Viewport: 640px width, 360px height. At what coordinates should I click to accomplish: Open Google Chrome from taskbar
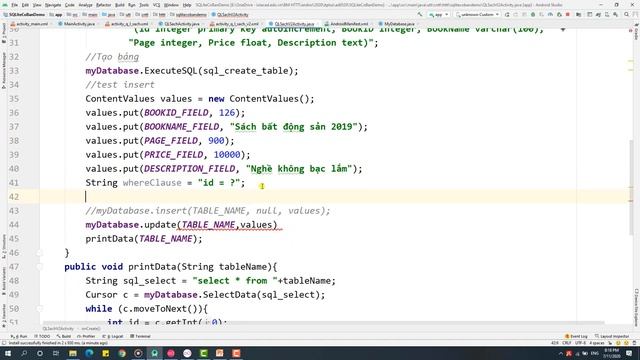(x=122, y=353)
